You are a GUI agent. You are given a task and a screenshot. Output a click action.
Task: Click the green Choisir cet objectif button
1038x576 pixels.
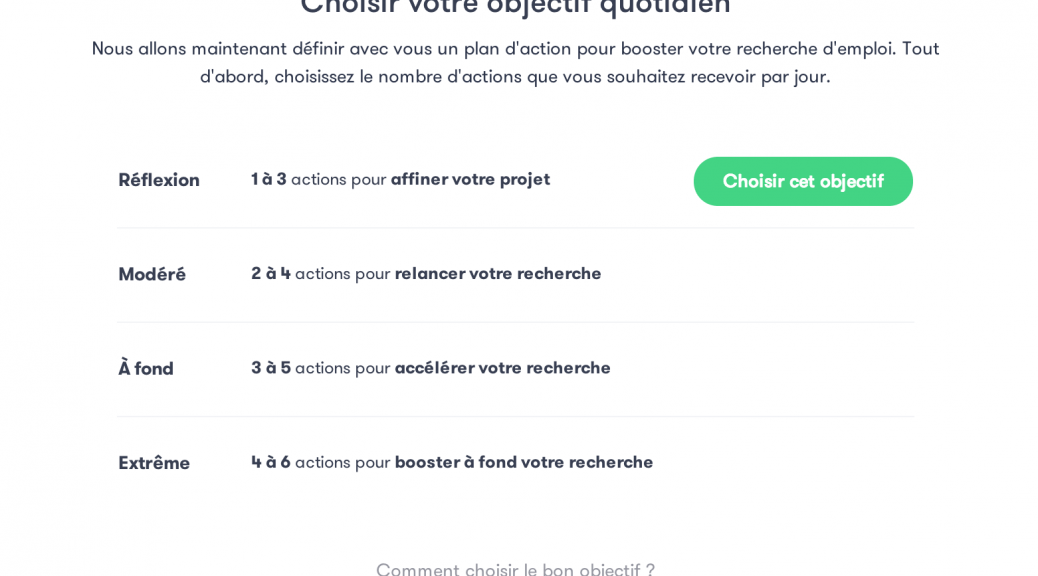(802, 181)
